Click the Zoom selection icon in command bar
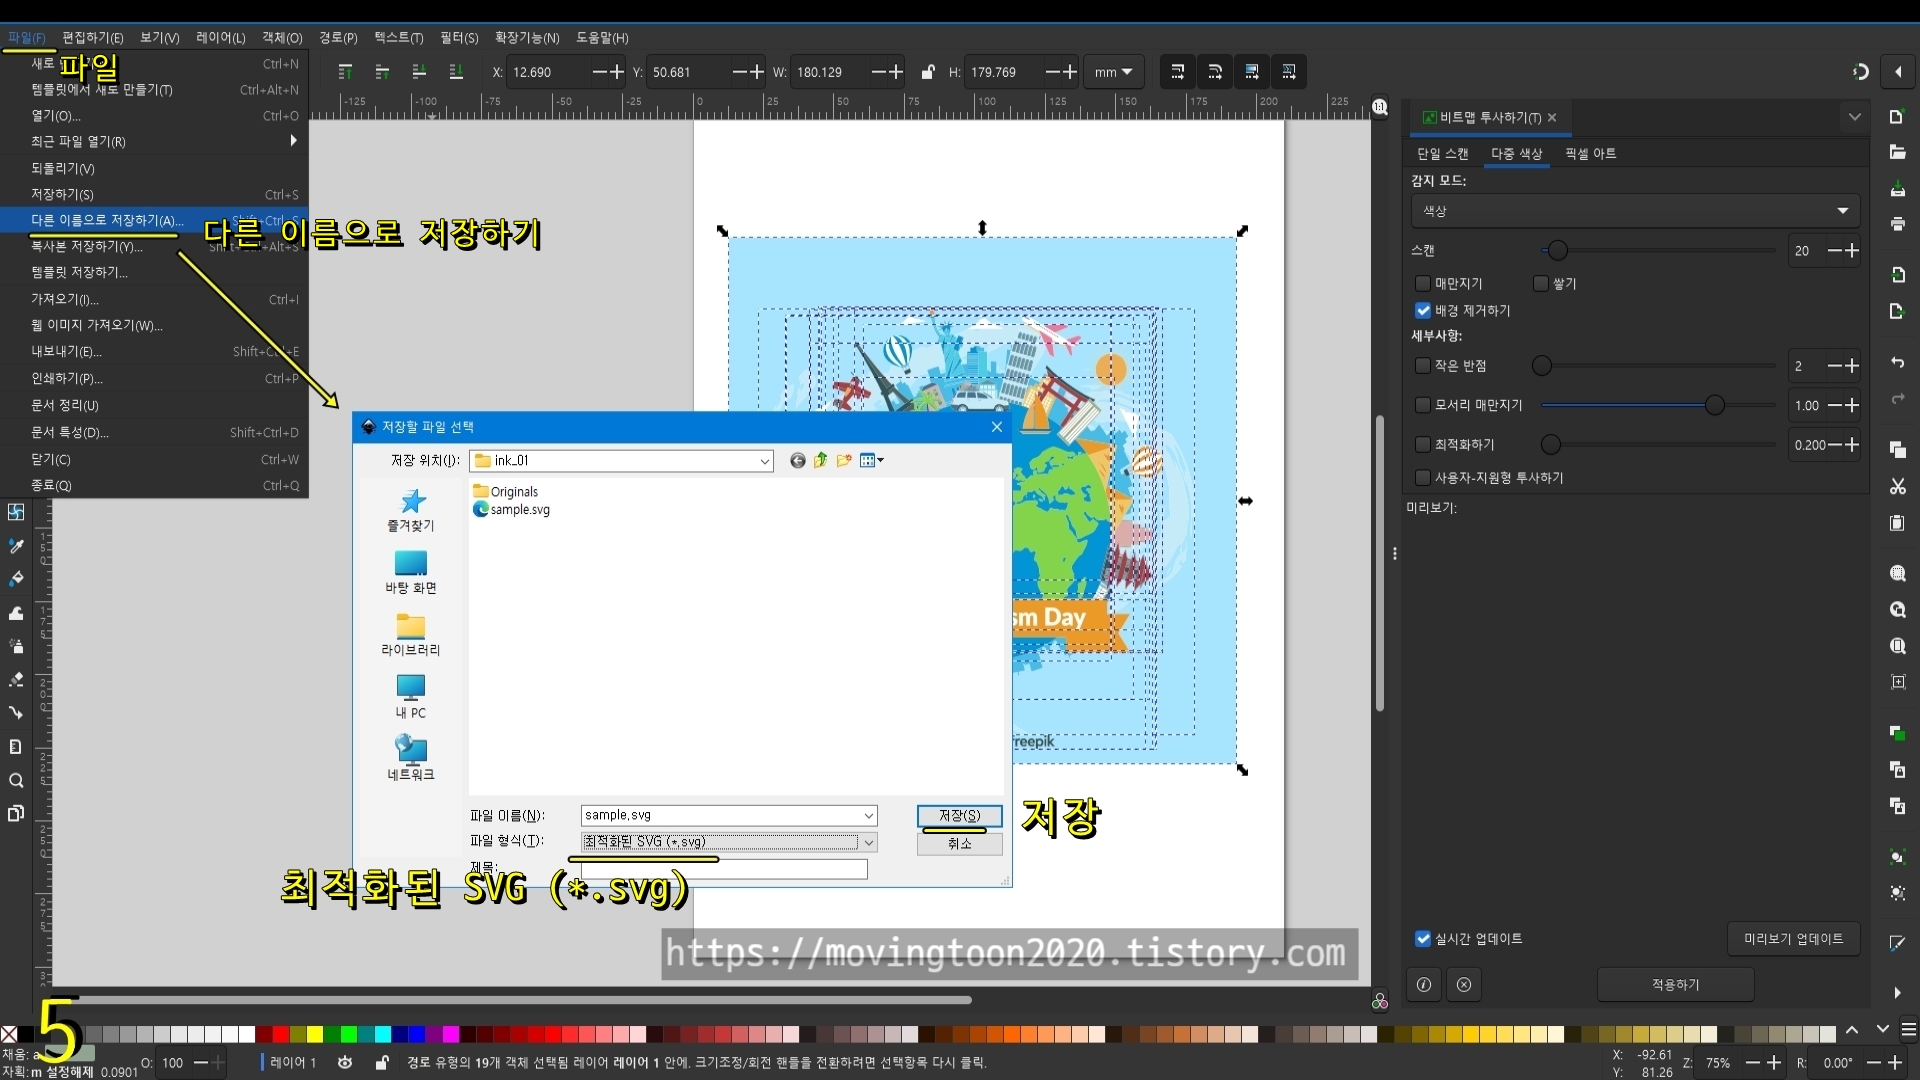Screen dimensions: 1920x1080 point(1897,574)
